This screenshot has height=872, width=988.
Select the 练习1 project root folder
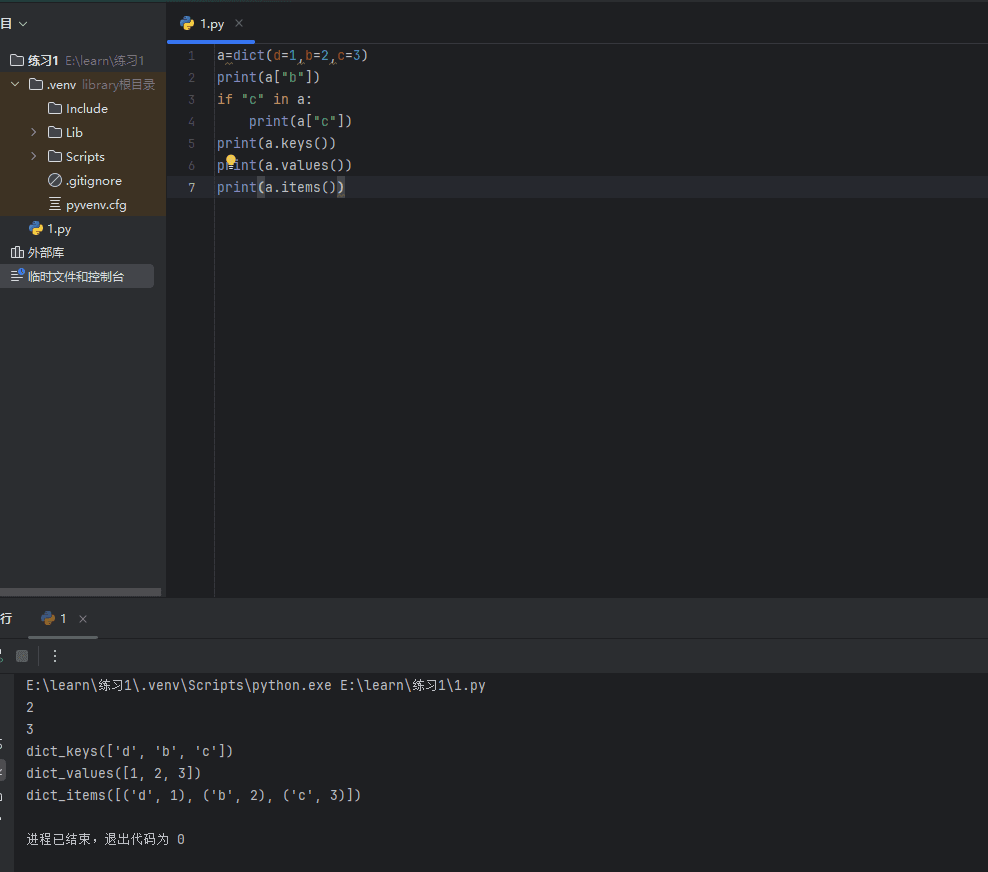[x=43, y=61]
